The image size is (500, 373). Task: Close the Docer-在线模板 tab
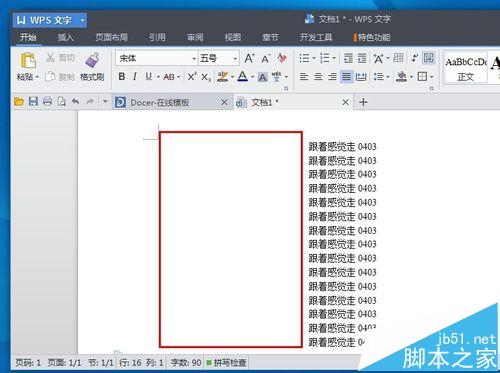pos(224,102)
